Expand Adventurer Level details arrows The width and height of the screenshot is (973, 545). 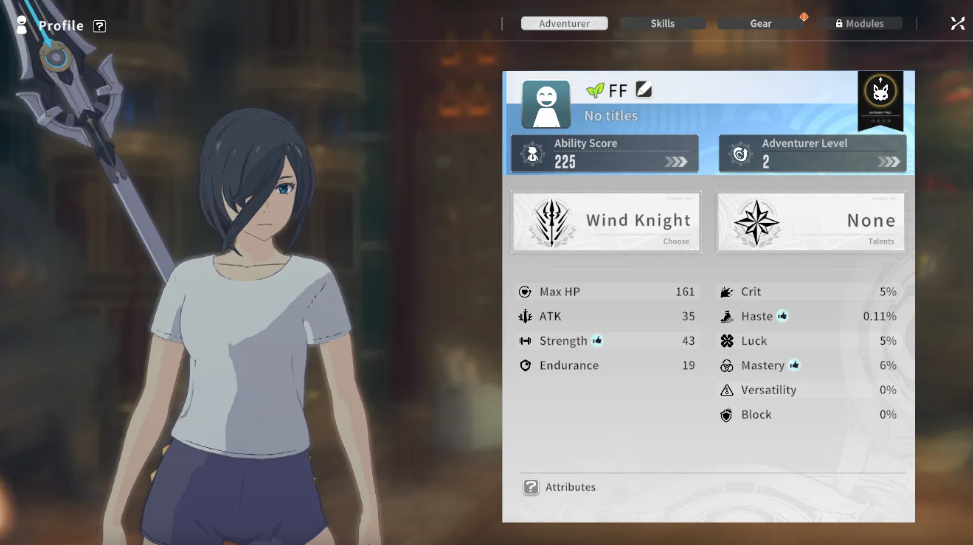[889, 162]
